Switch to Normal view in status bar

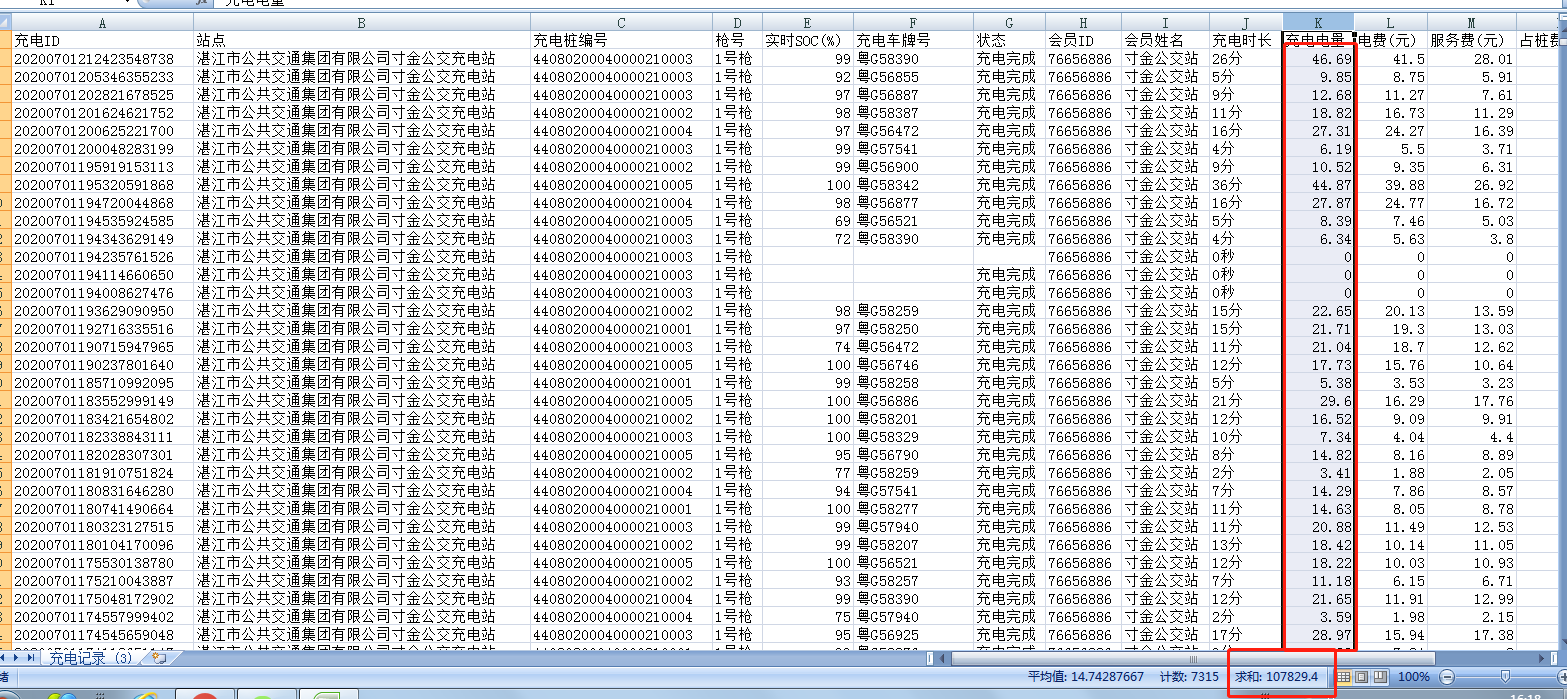tap(1344, 677)
